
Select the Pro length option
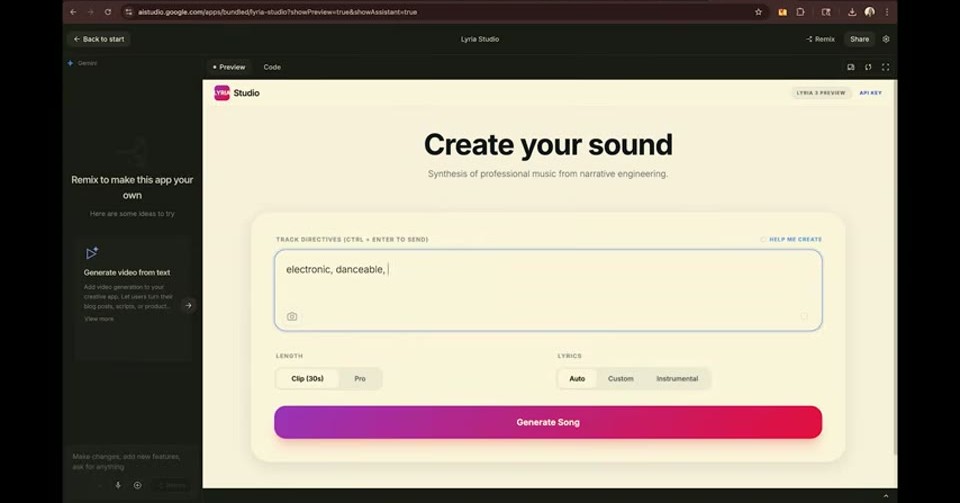click(360, 379)
